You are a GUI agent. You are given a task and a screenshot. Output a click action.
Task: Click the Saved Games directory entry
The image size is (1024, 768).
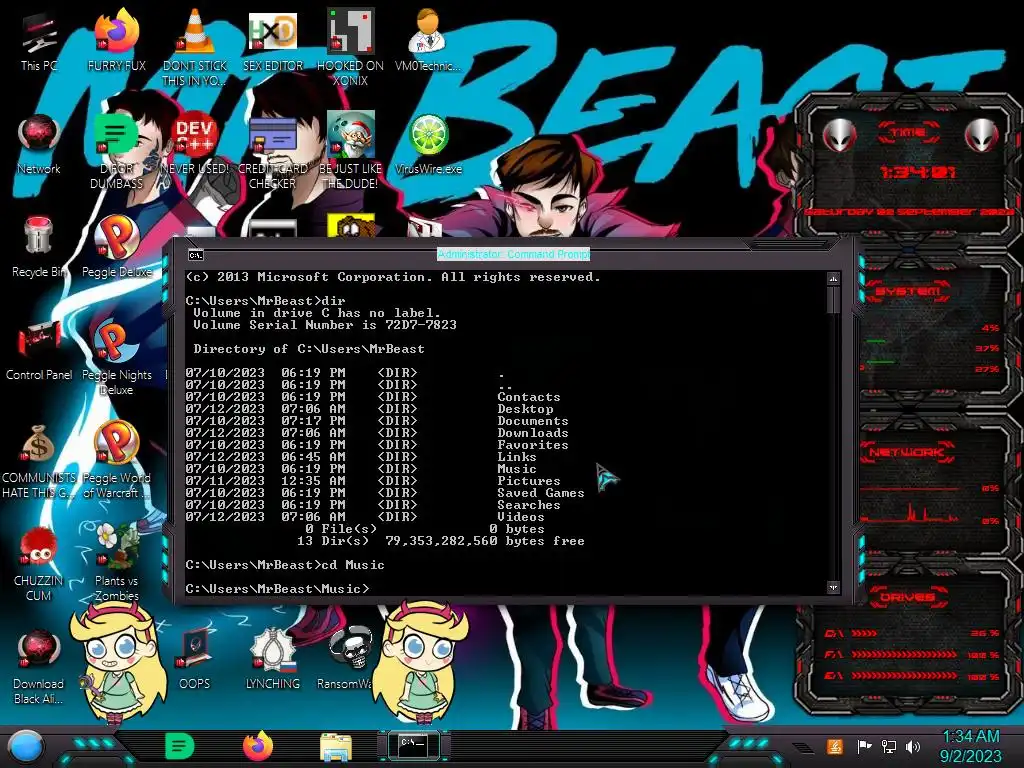(x=540, y=492)
